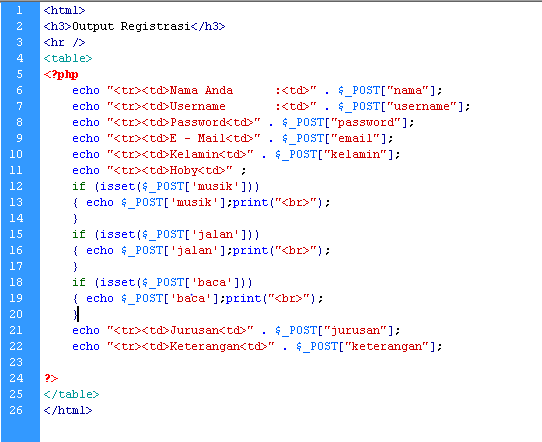The image size is (542, 442).
Task: Click line number 12 in gutter
Action: pos(16,186)
